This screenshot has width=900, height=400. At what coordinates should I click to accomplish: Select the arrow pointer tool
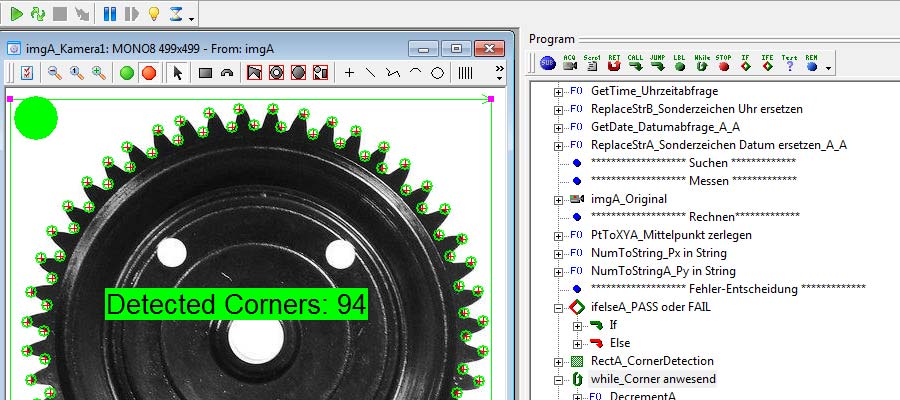[178, 73]
